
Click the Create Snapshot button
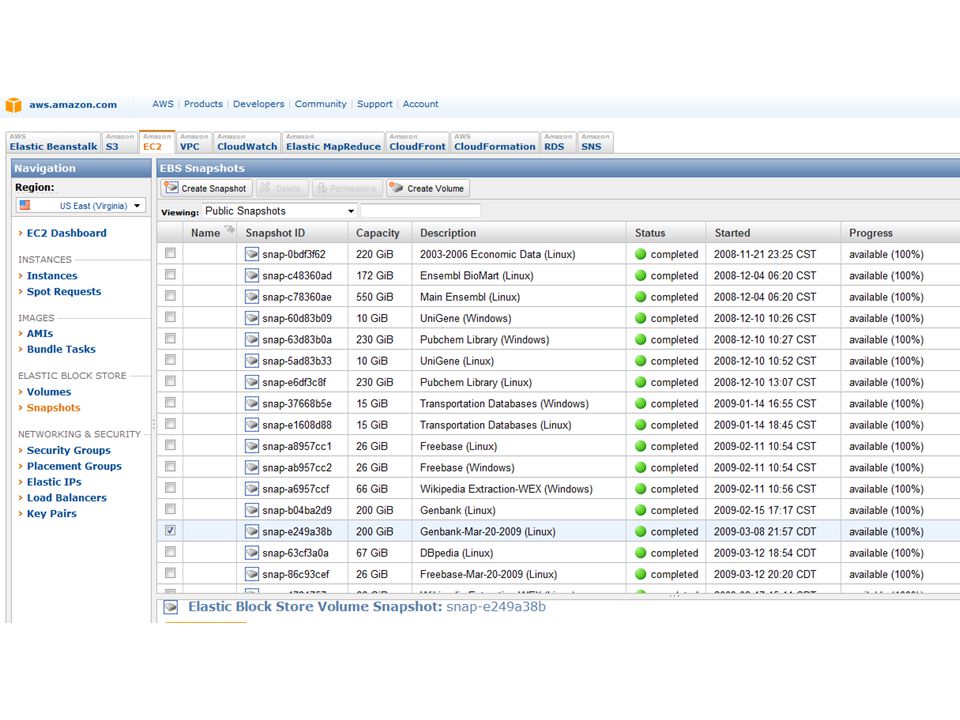tap(206, 189)
